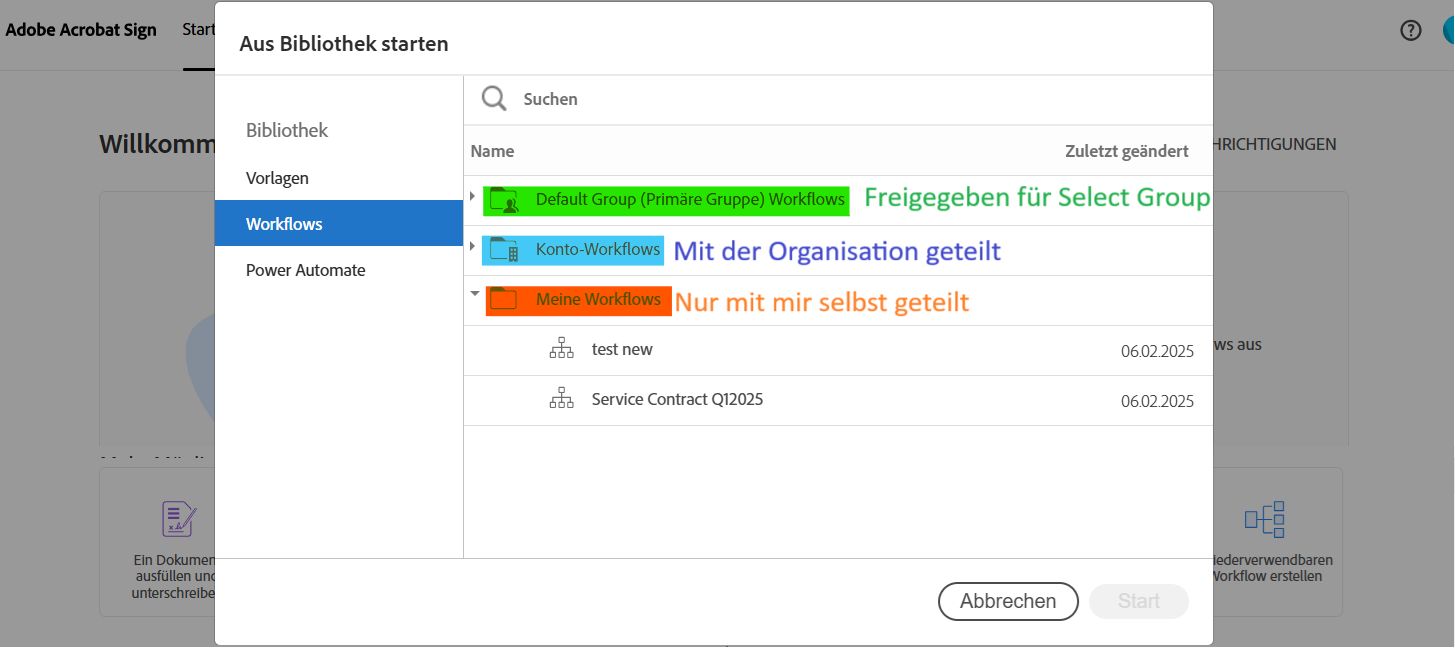Screen dimensions: 1455x648
Task: Click the reusable workflow create icon
Action: [1264, 519]
